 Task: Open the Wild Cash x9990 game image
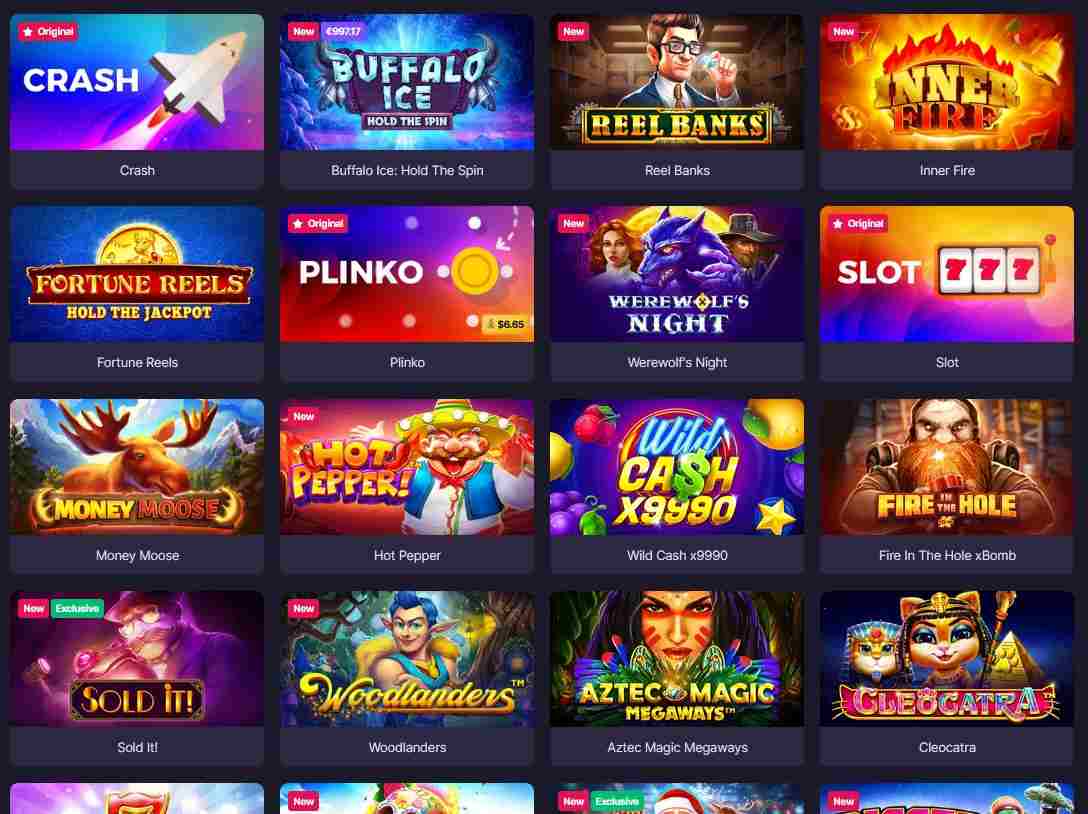pos(677,466)
